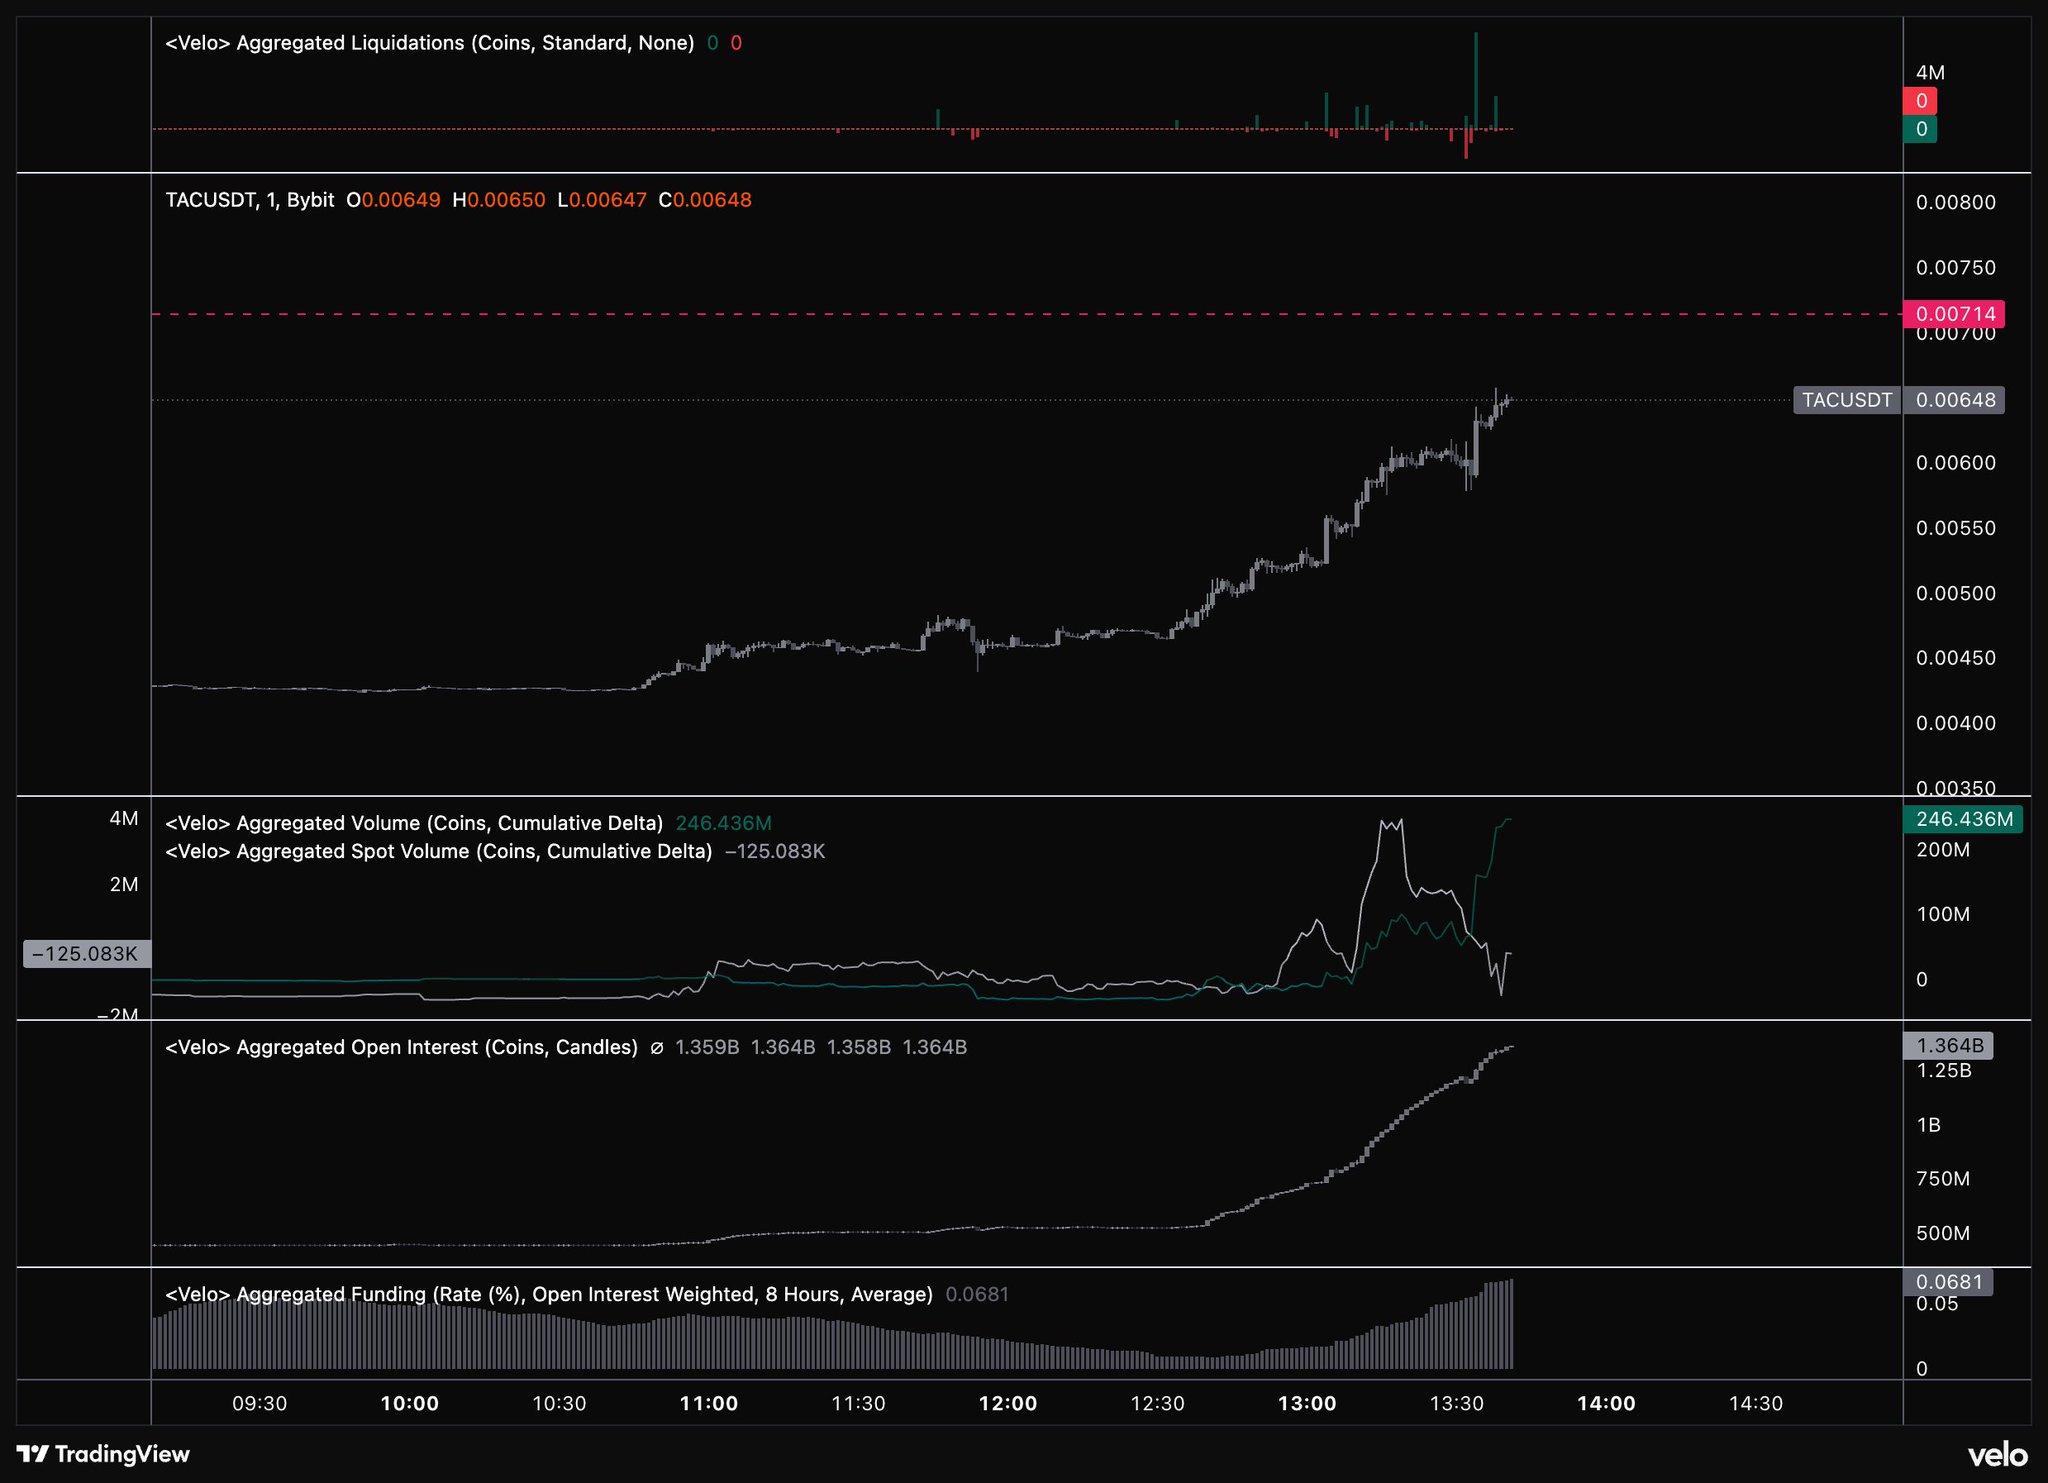Click the 13:00 time axis marker
The height and width of the screenshot is (1483, 2048).
coord(1306,1403)
